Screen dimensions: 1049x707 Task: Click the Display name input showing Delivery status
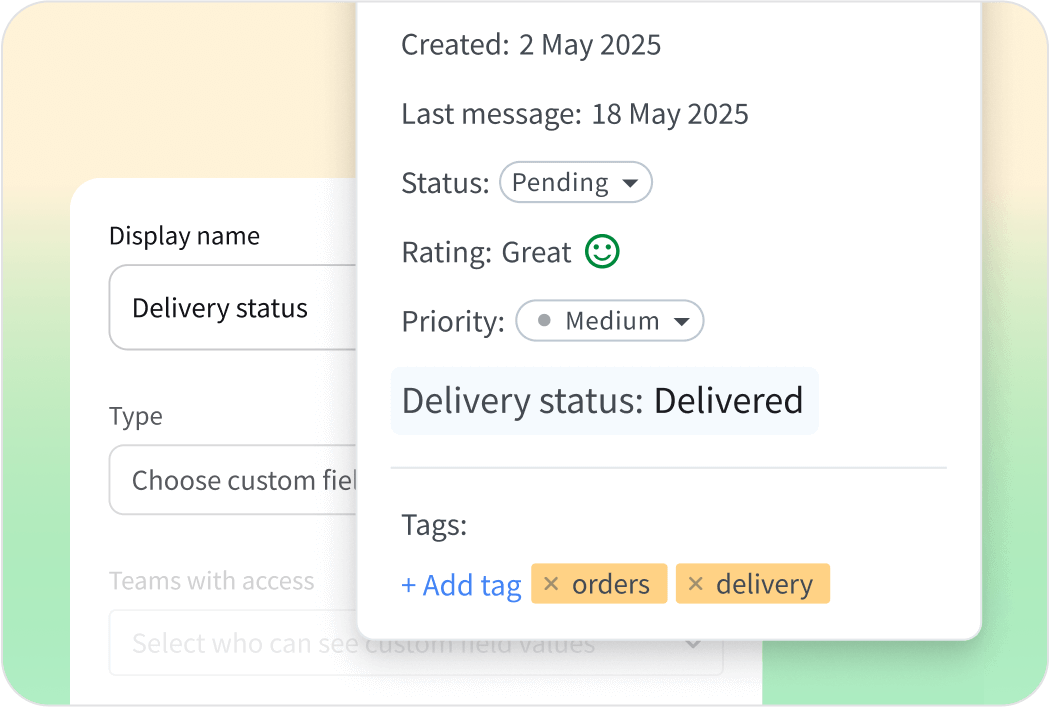(x=230, y=308)
